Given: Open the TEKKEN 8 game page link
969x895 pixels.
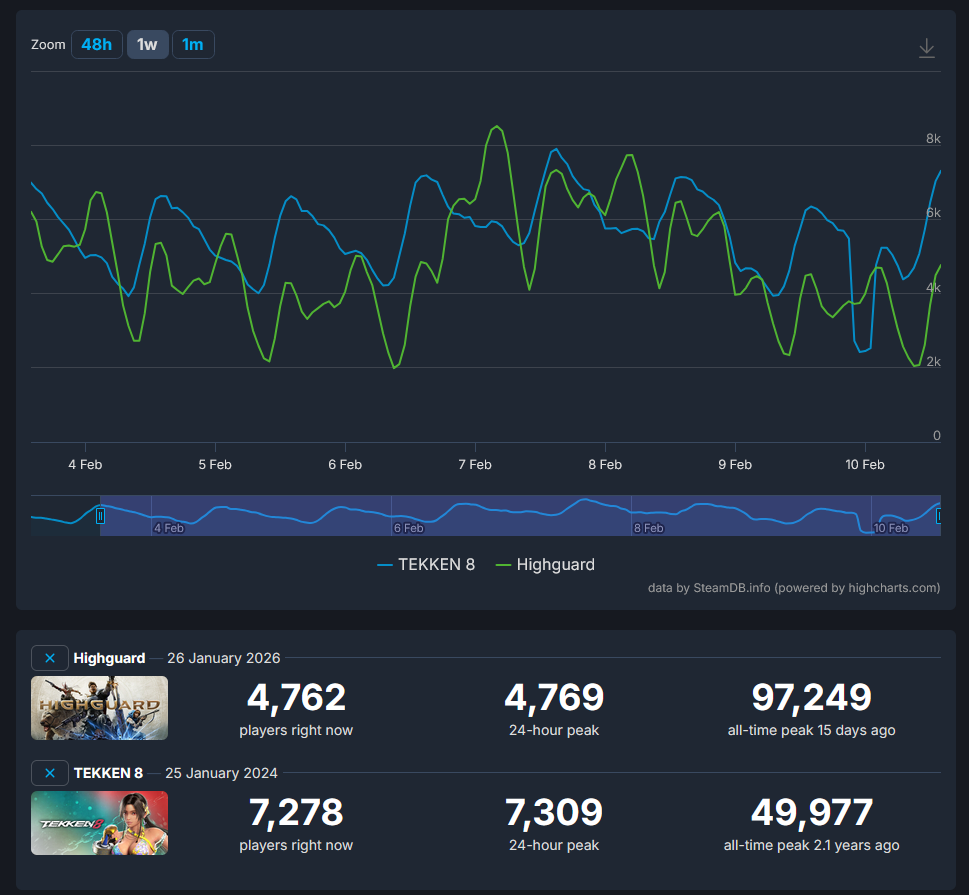Looking at the screenshot, I should 108,773.
